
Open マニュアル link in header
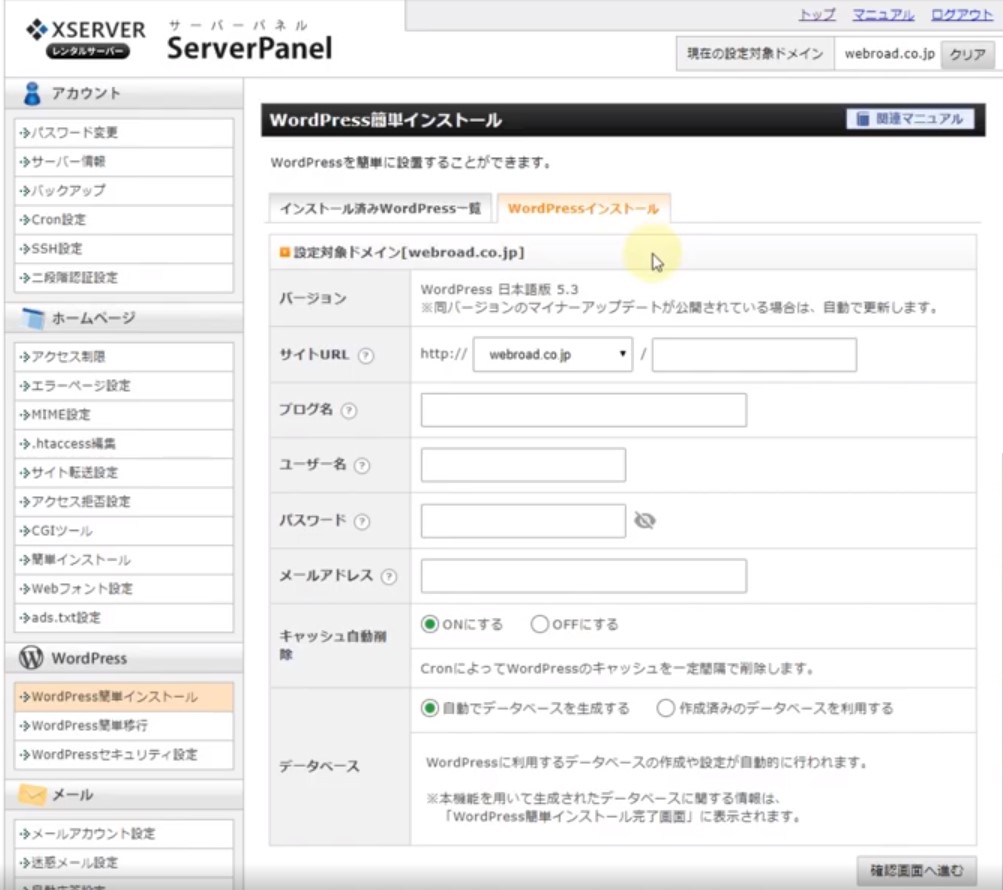click(x=883, y=15)
